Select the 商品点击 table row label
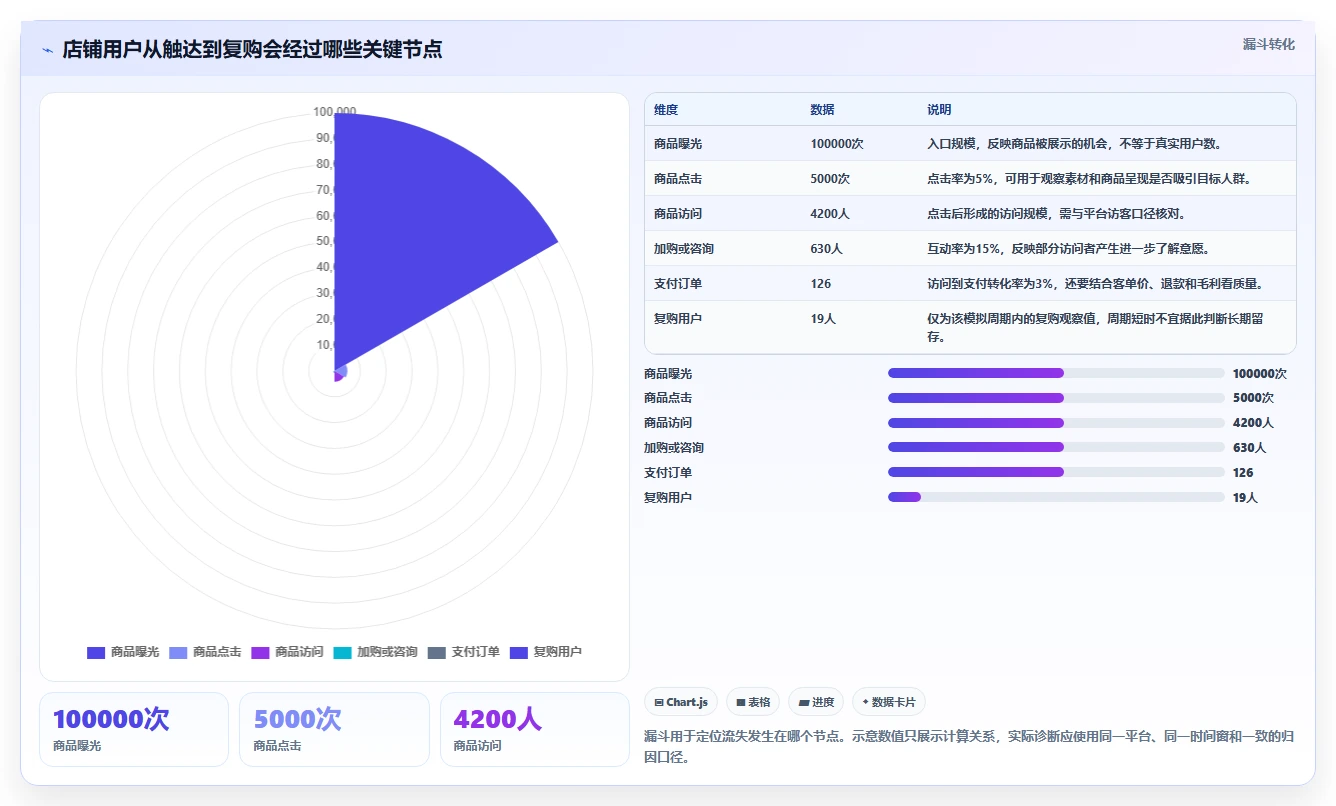The width and height of the screenshot is (1336, 806). [x=678, y=179]
